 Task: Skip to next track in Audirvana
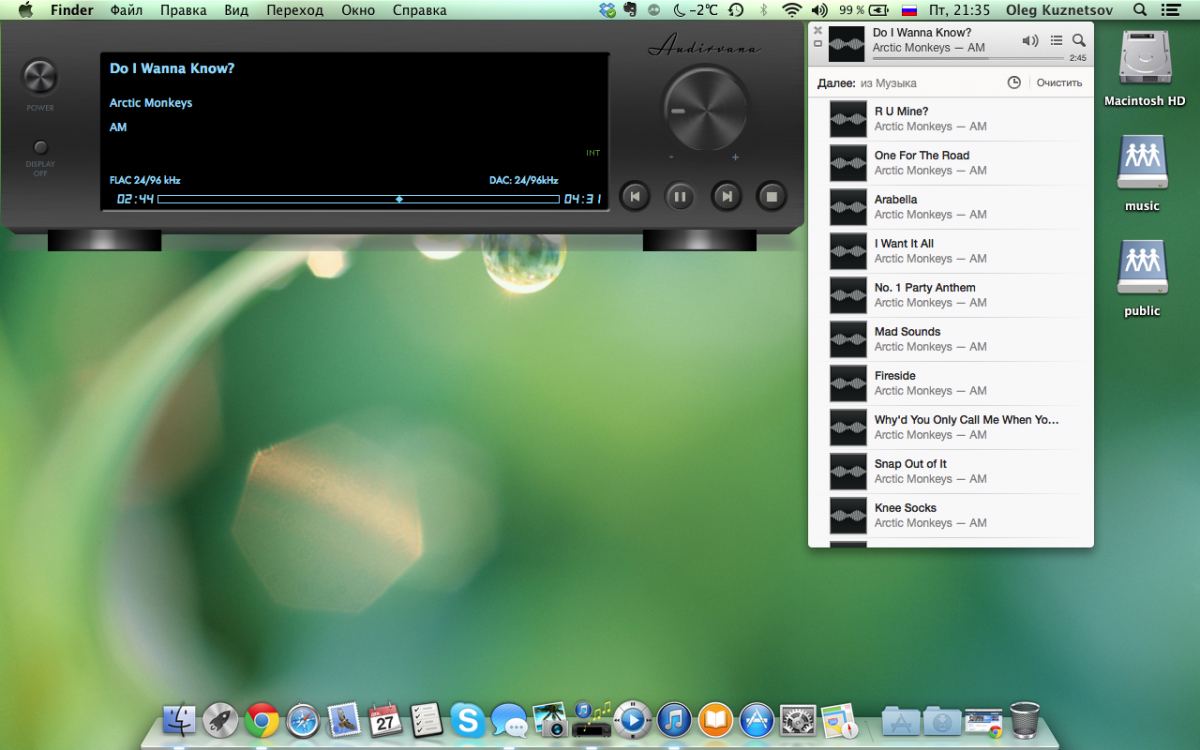[727, 196]
